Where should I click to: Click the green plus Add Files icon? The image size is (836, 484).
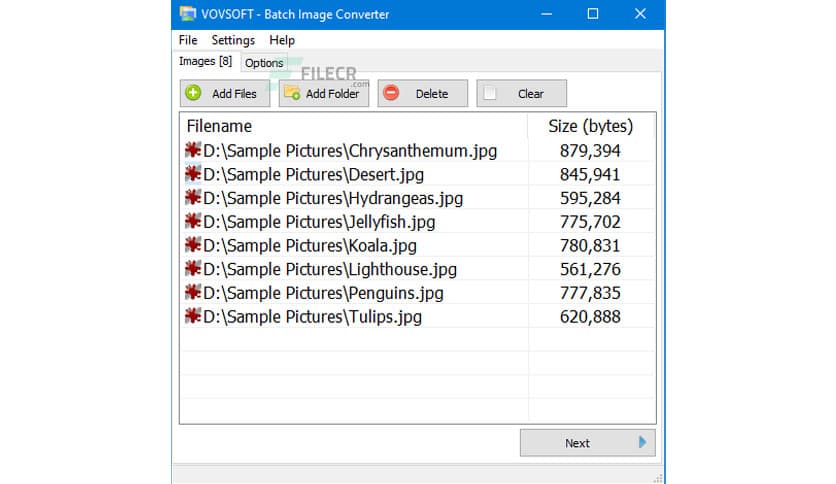[x=193, y=93]
